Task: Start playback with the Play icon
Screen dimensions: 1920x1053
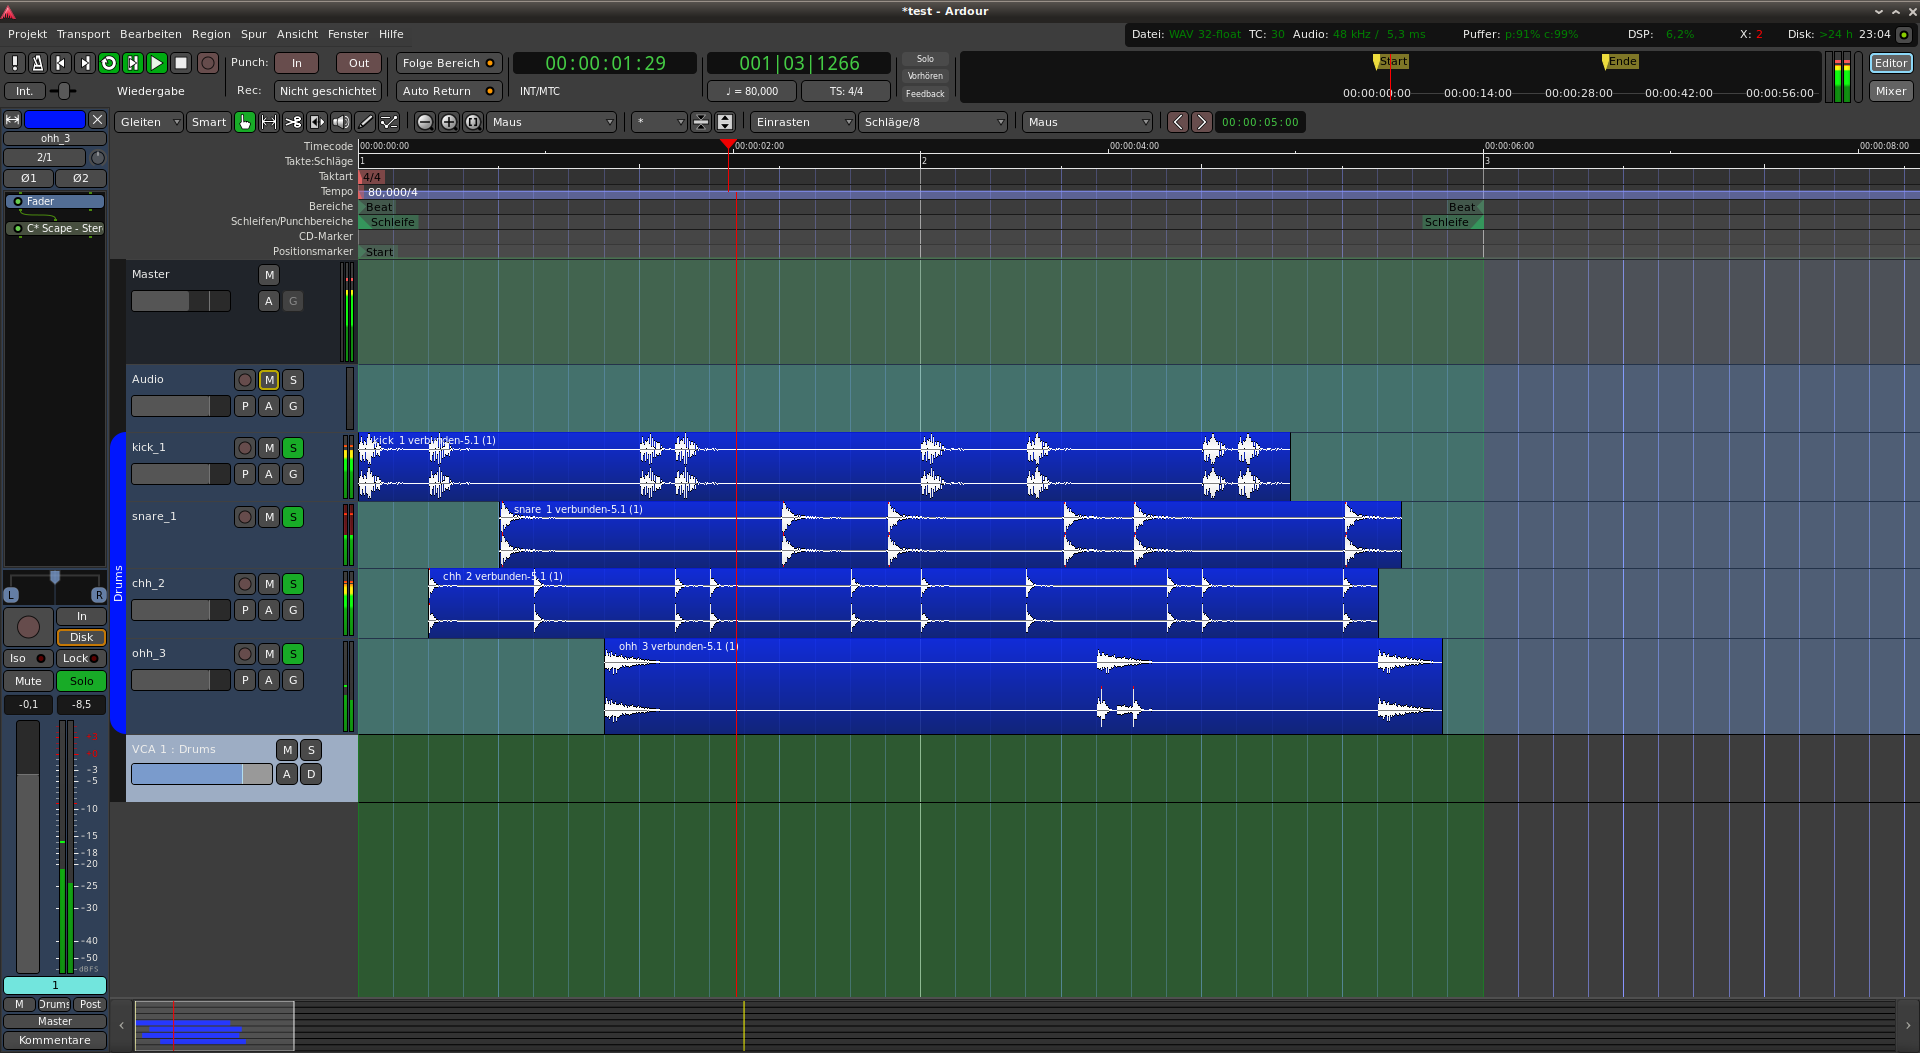Action: (x=157, y=63)
